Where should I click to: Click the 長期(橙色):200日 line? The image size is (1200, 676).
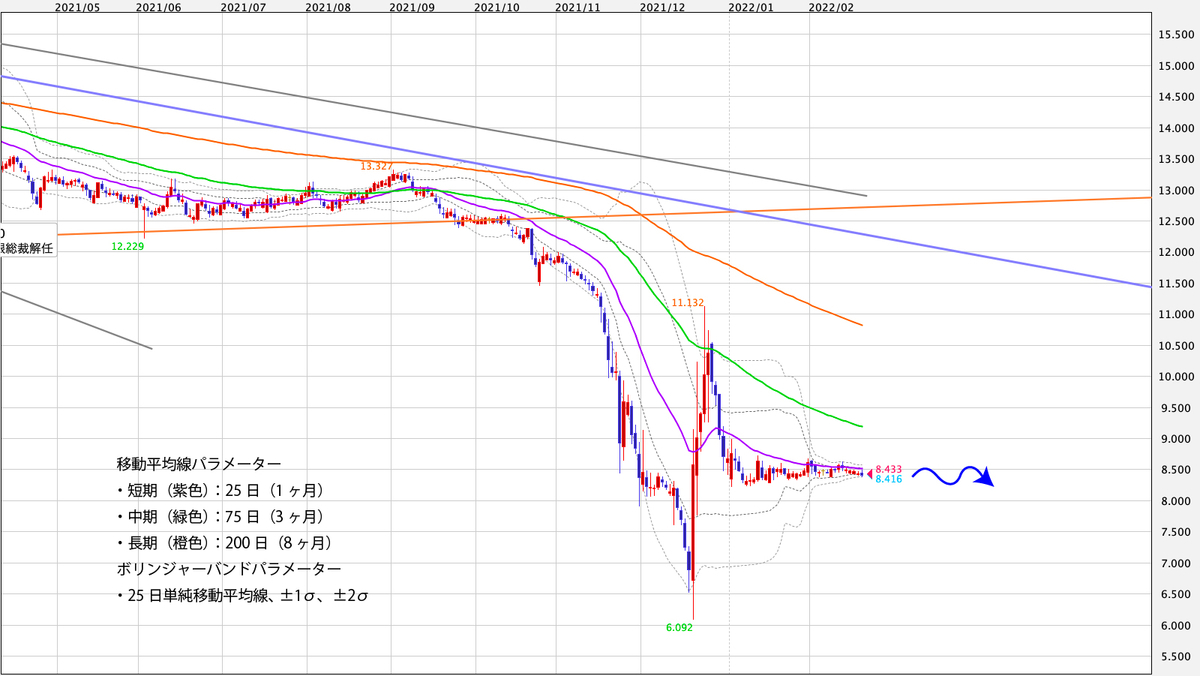[224, 542]
